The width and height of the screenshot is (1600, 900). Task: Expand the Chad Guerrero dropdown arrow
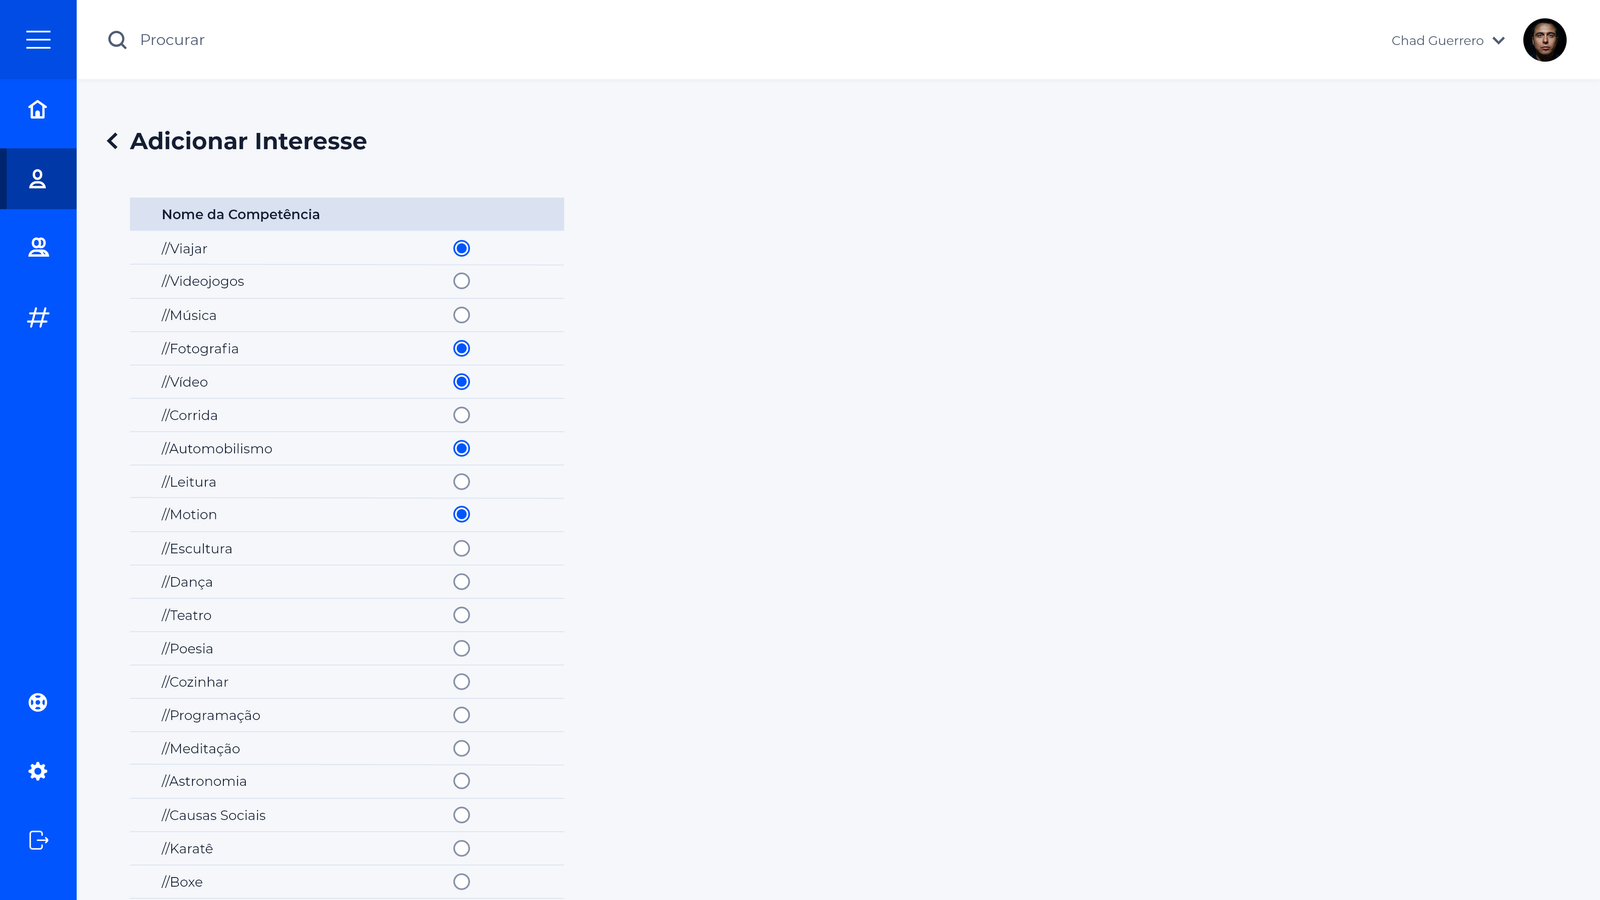pos(1498,41)
